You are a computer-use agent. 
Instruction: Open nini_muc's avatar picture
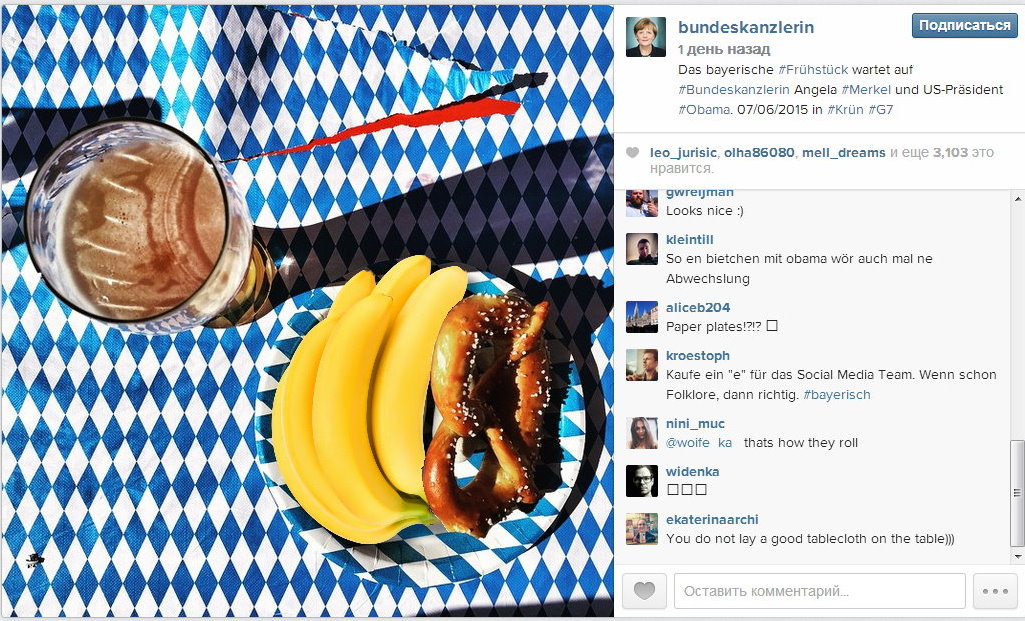point(642,433)
